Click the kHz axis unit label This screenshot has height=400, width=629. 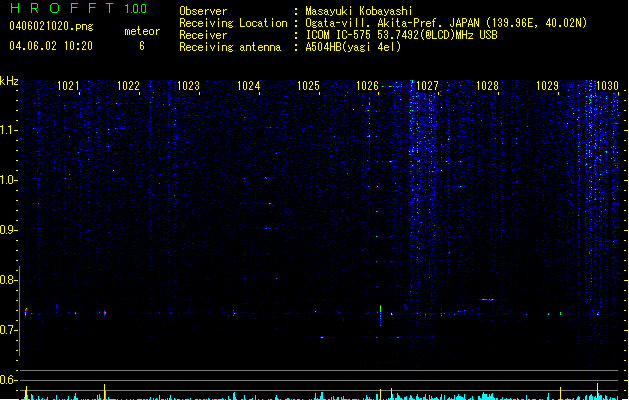pyautogui.click(x=9, y=81)
